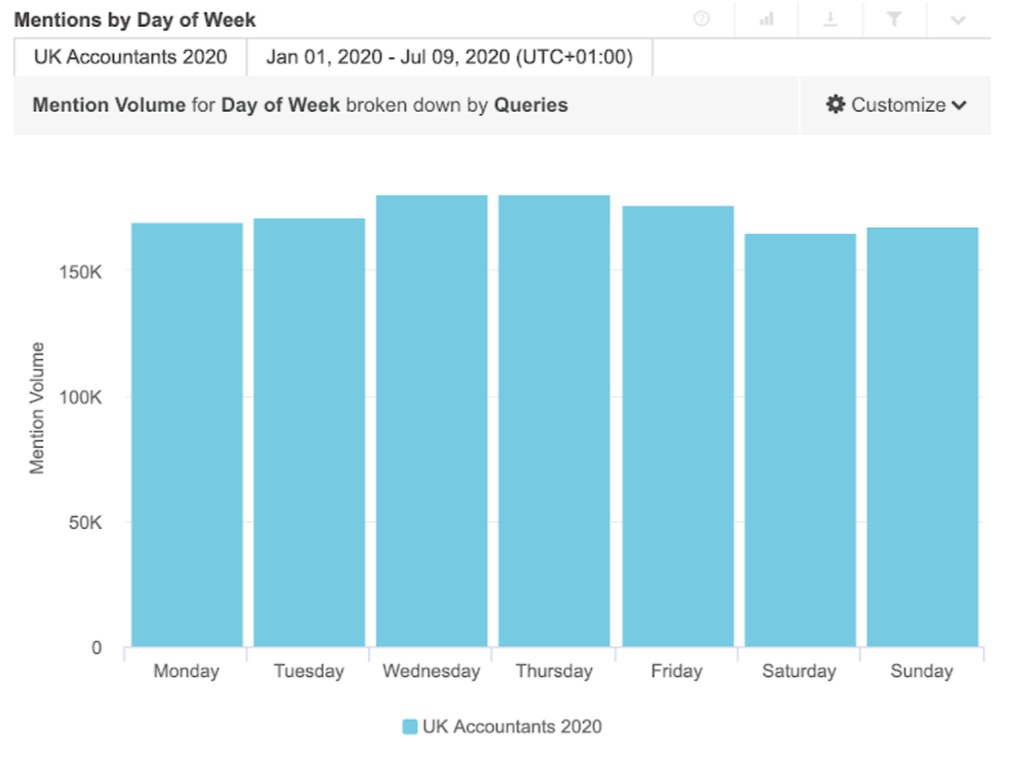This screenshot has height=757, width=1024.
Task: Click the help question mark icon
Action: (701, 19)
